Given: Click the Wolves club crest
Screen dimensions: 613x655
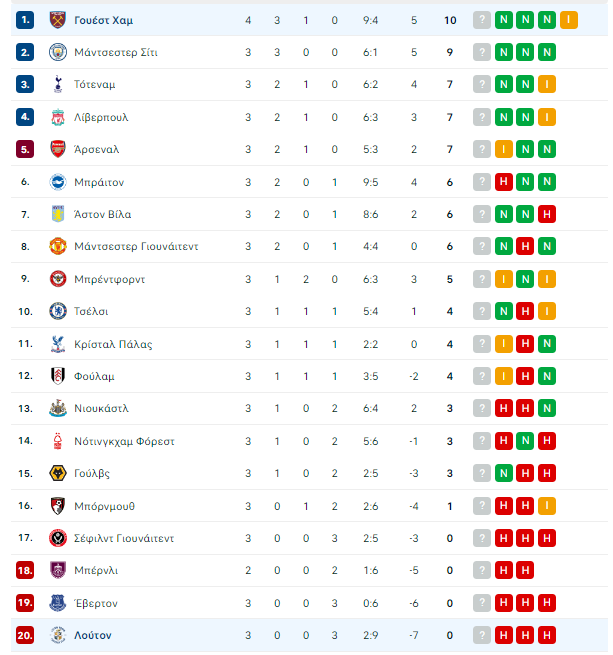Looking at the screenshot, I should [x=58, y=473].
